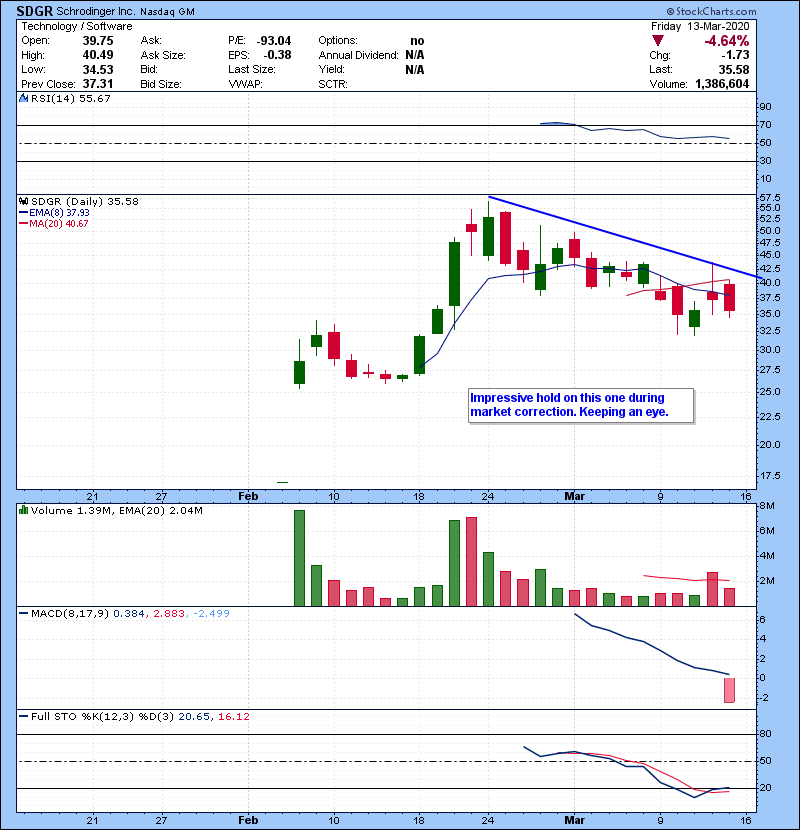This screenshot has height=830, width=800.
Task: Click the candlestick icon beside SDGR (Daily)
Action: click(x=23, y=202)
